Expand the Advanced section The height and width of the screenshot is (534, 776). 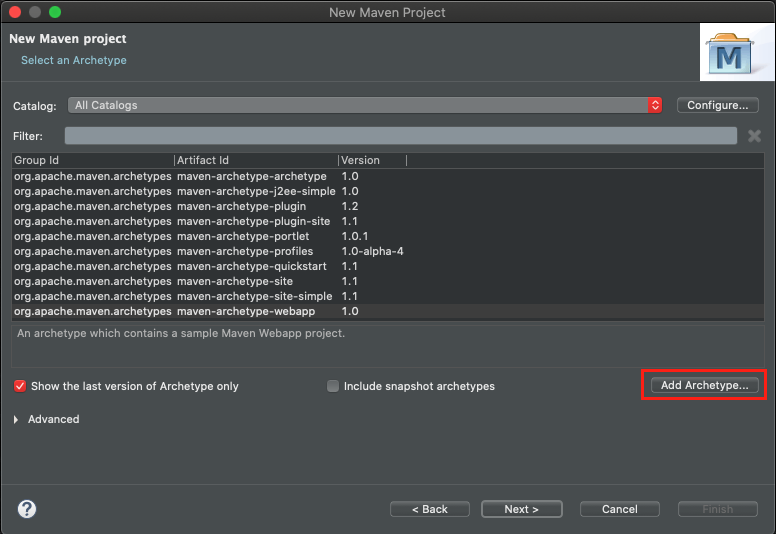coord(16,419)
